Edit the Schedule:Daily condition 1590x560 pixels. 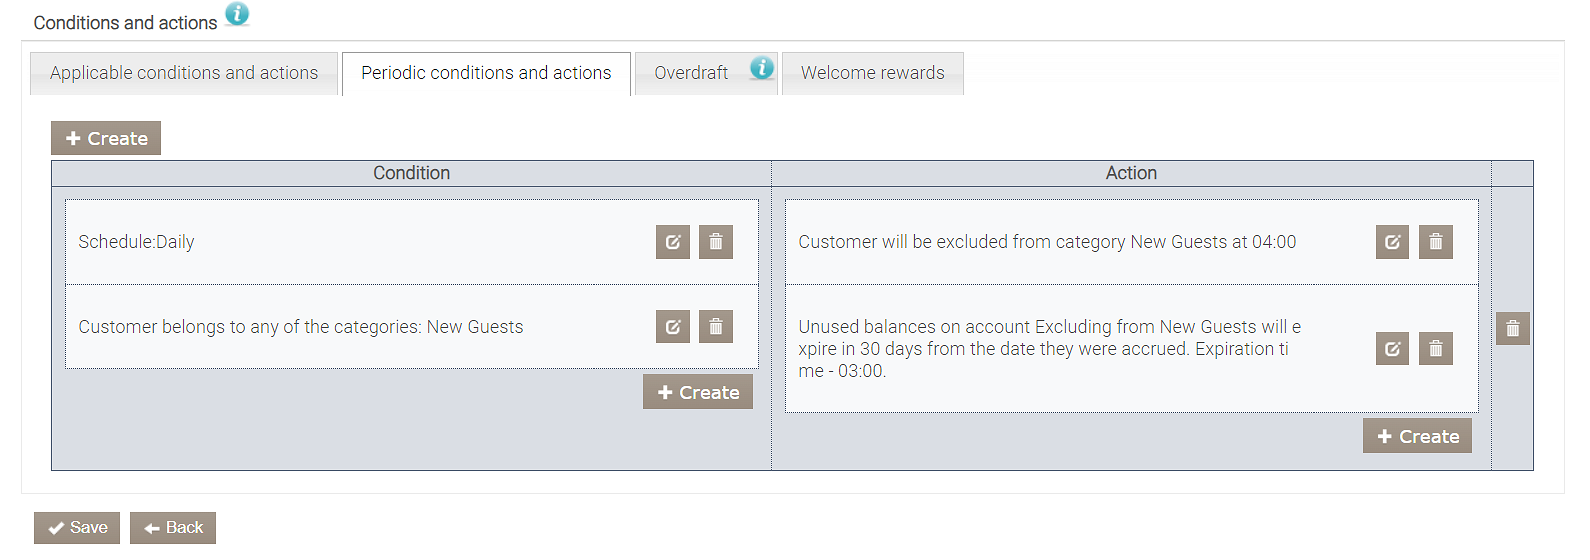(673, 242)
